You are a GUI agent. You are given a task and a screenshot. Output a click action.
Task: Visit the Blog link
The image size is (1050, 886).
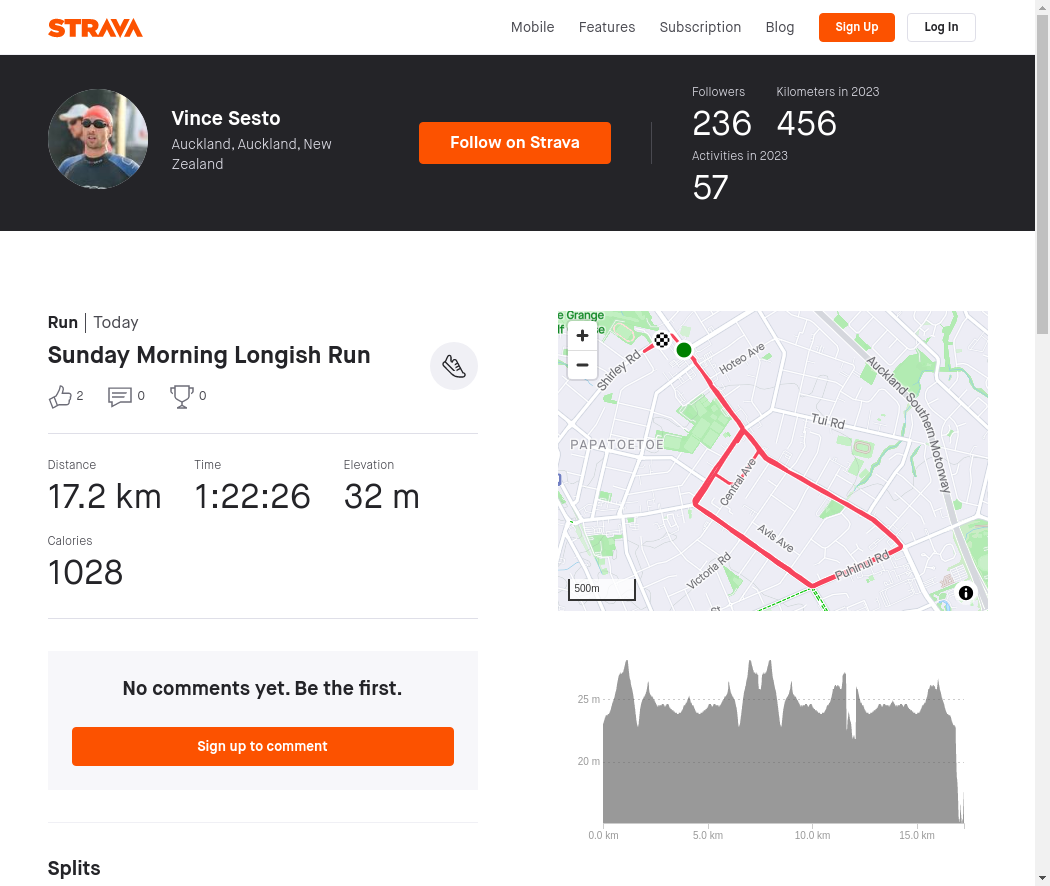[x=779, y=27]
